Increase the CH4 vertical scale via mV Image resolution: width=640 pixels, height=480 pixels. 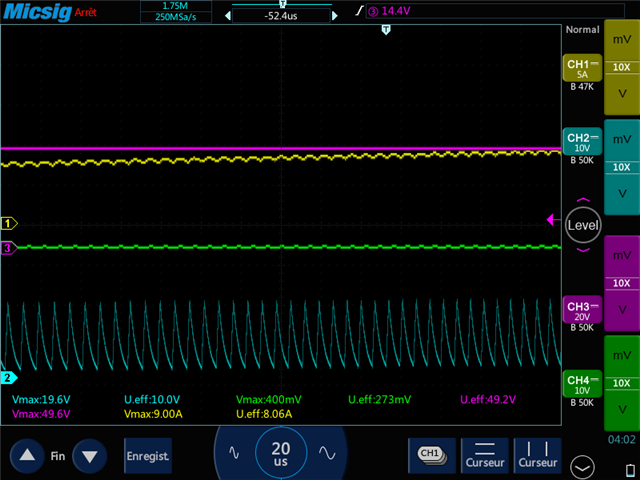click(x=622, y=356)
